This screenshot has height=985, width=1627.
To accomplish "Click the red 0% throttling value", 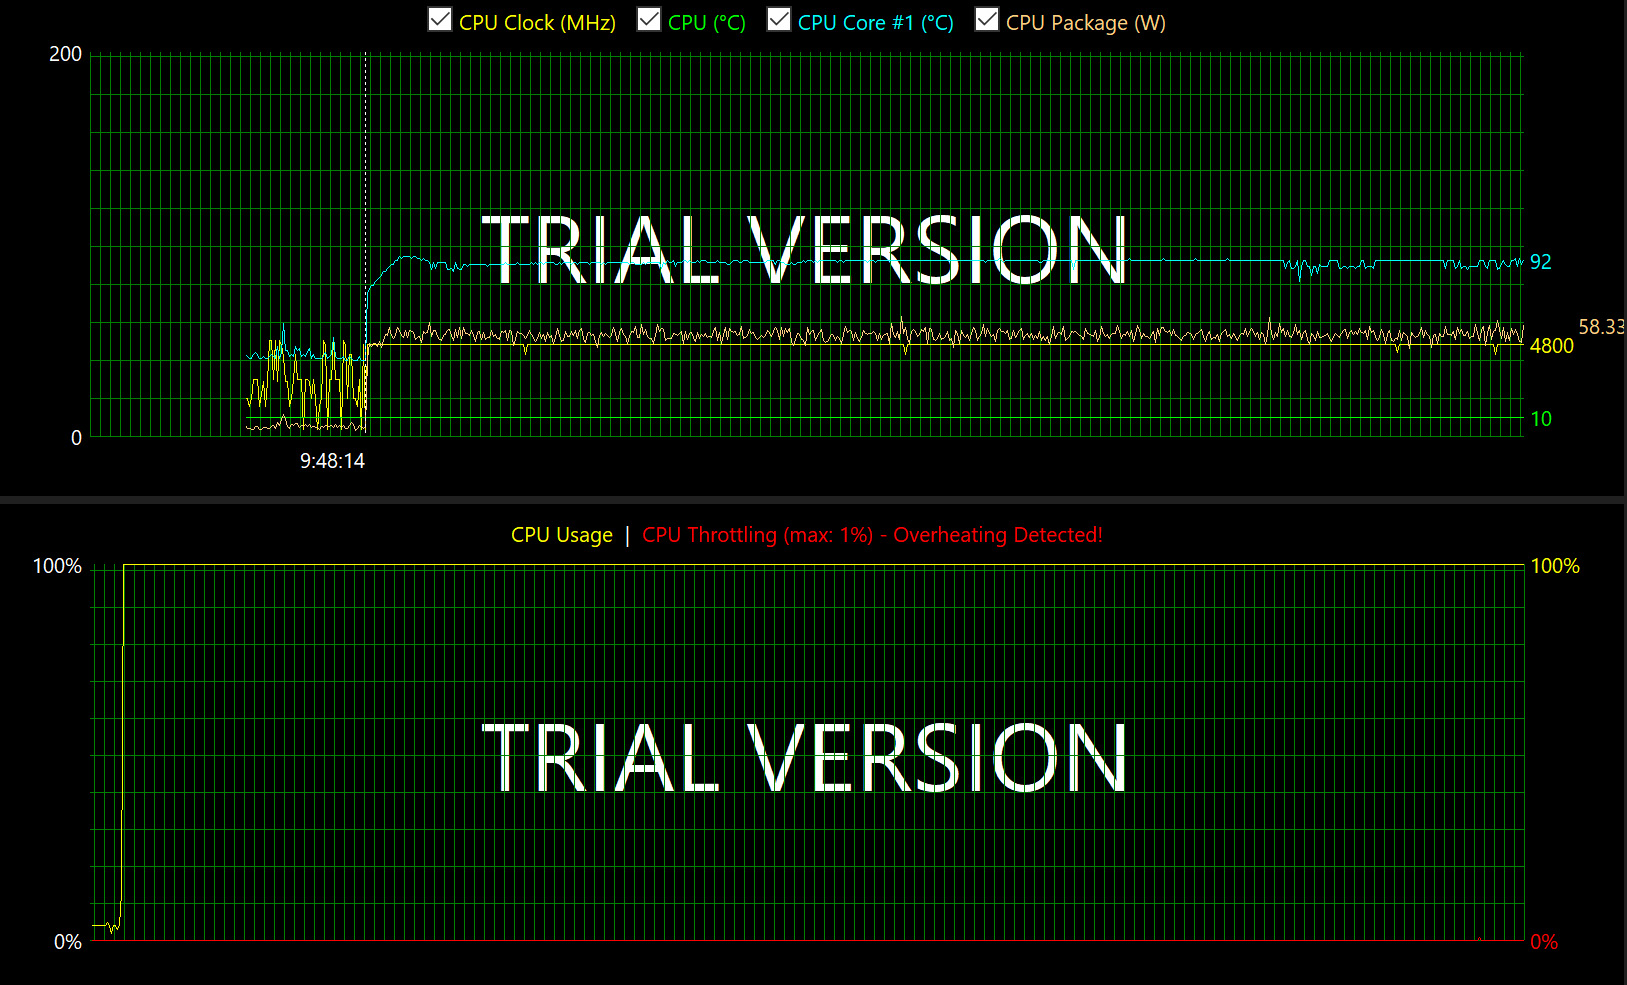I will coord(1544,942).
